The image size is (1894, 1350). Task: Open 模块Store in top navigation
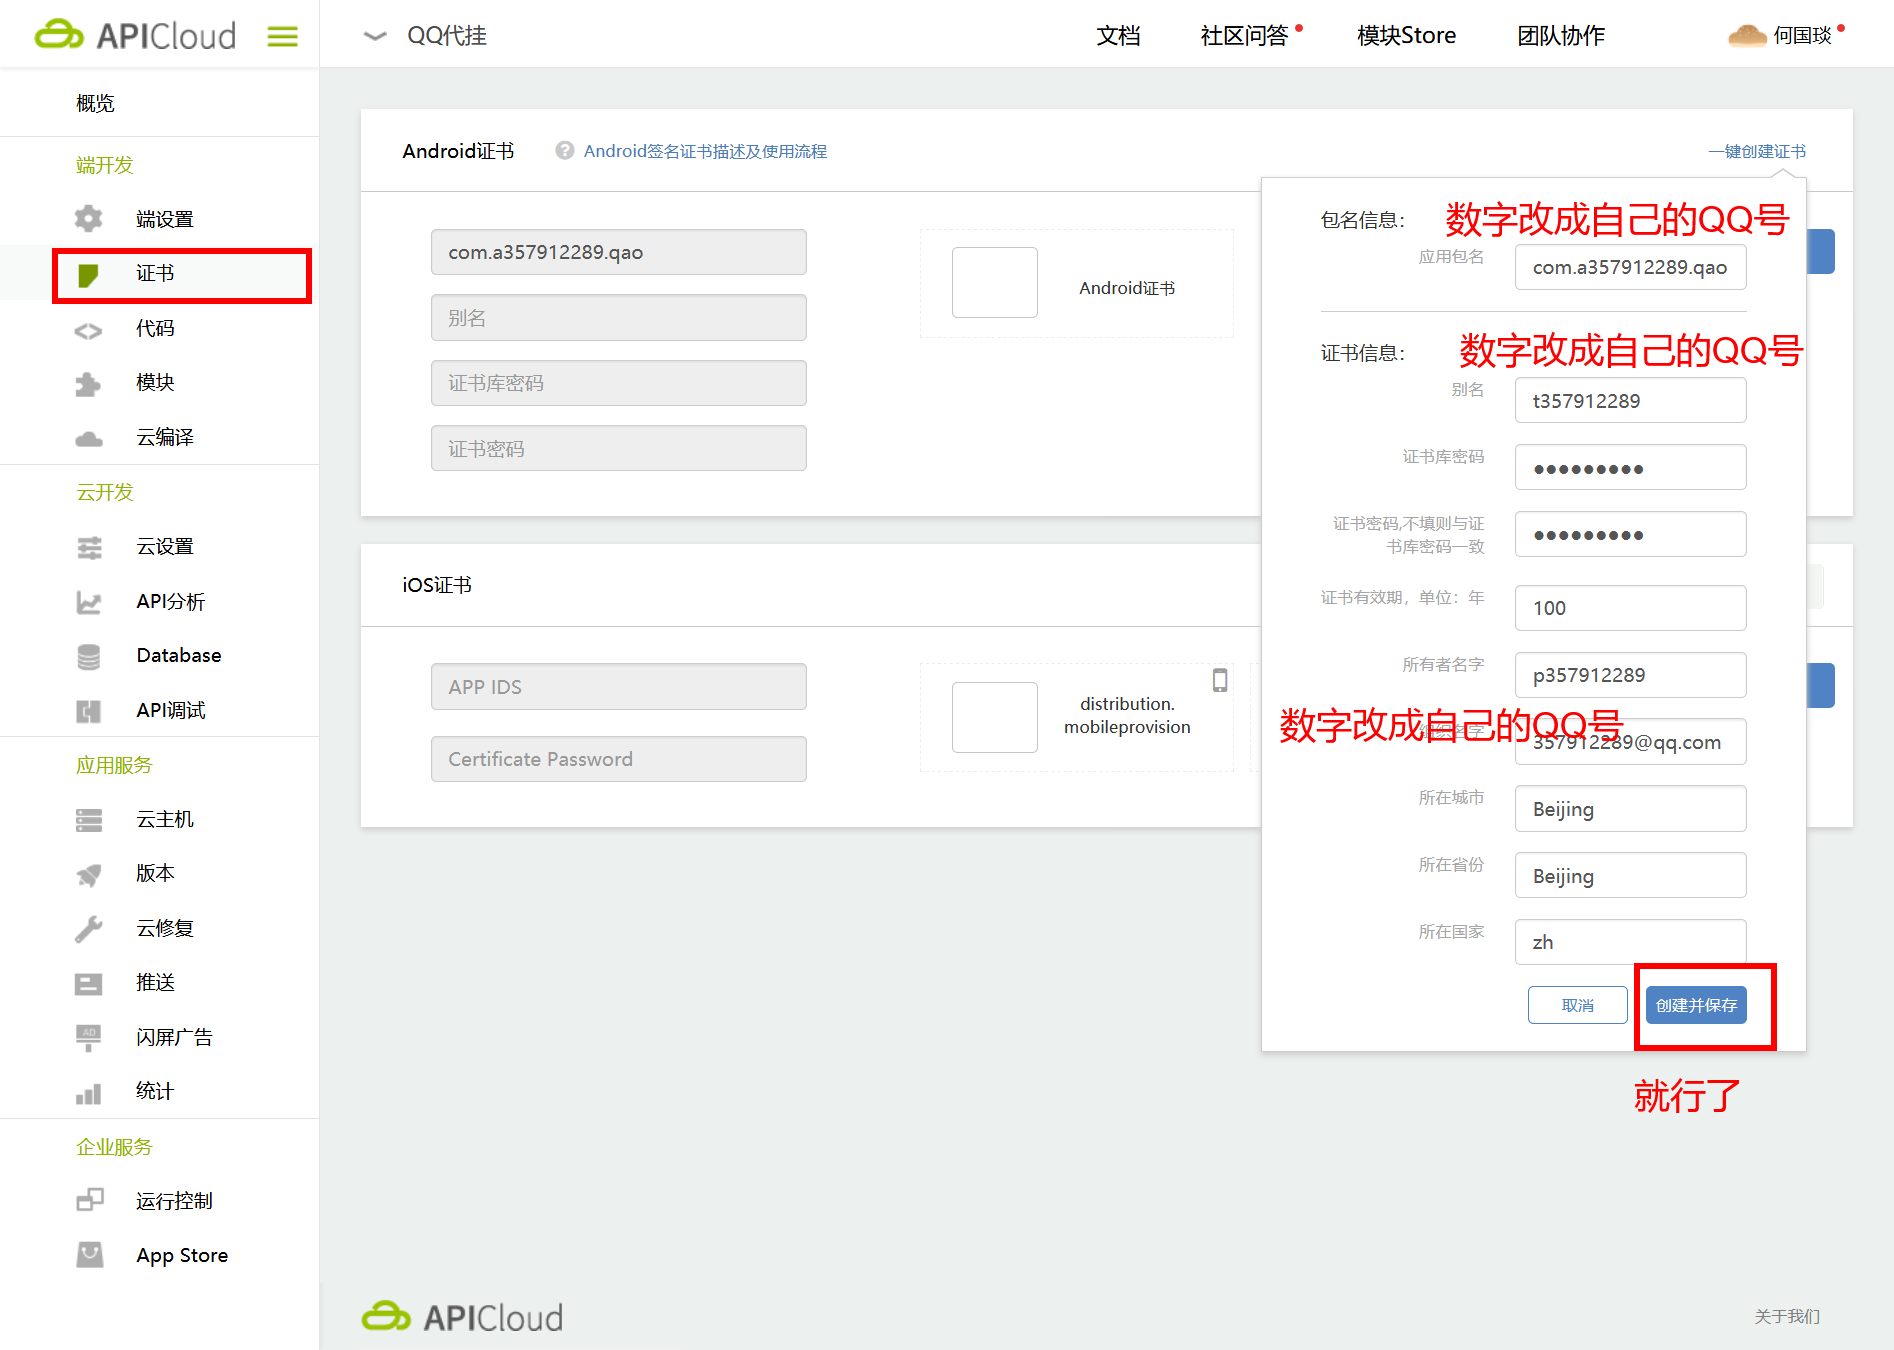[1406, 36]
